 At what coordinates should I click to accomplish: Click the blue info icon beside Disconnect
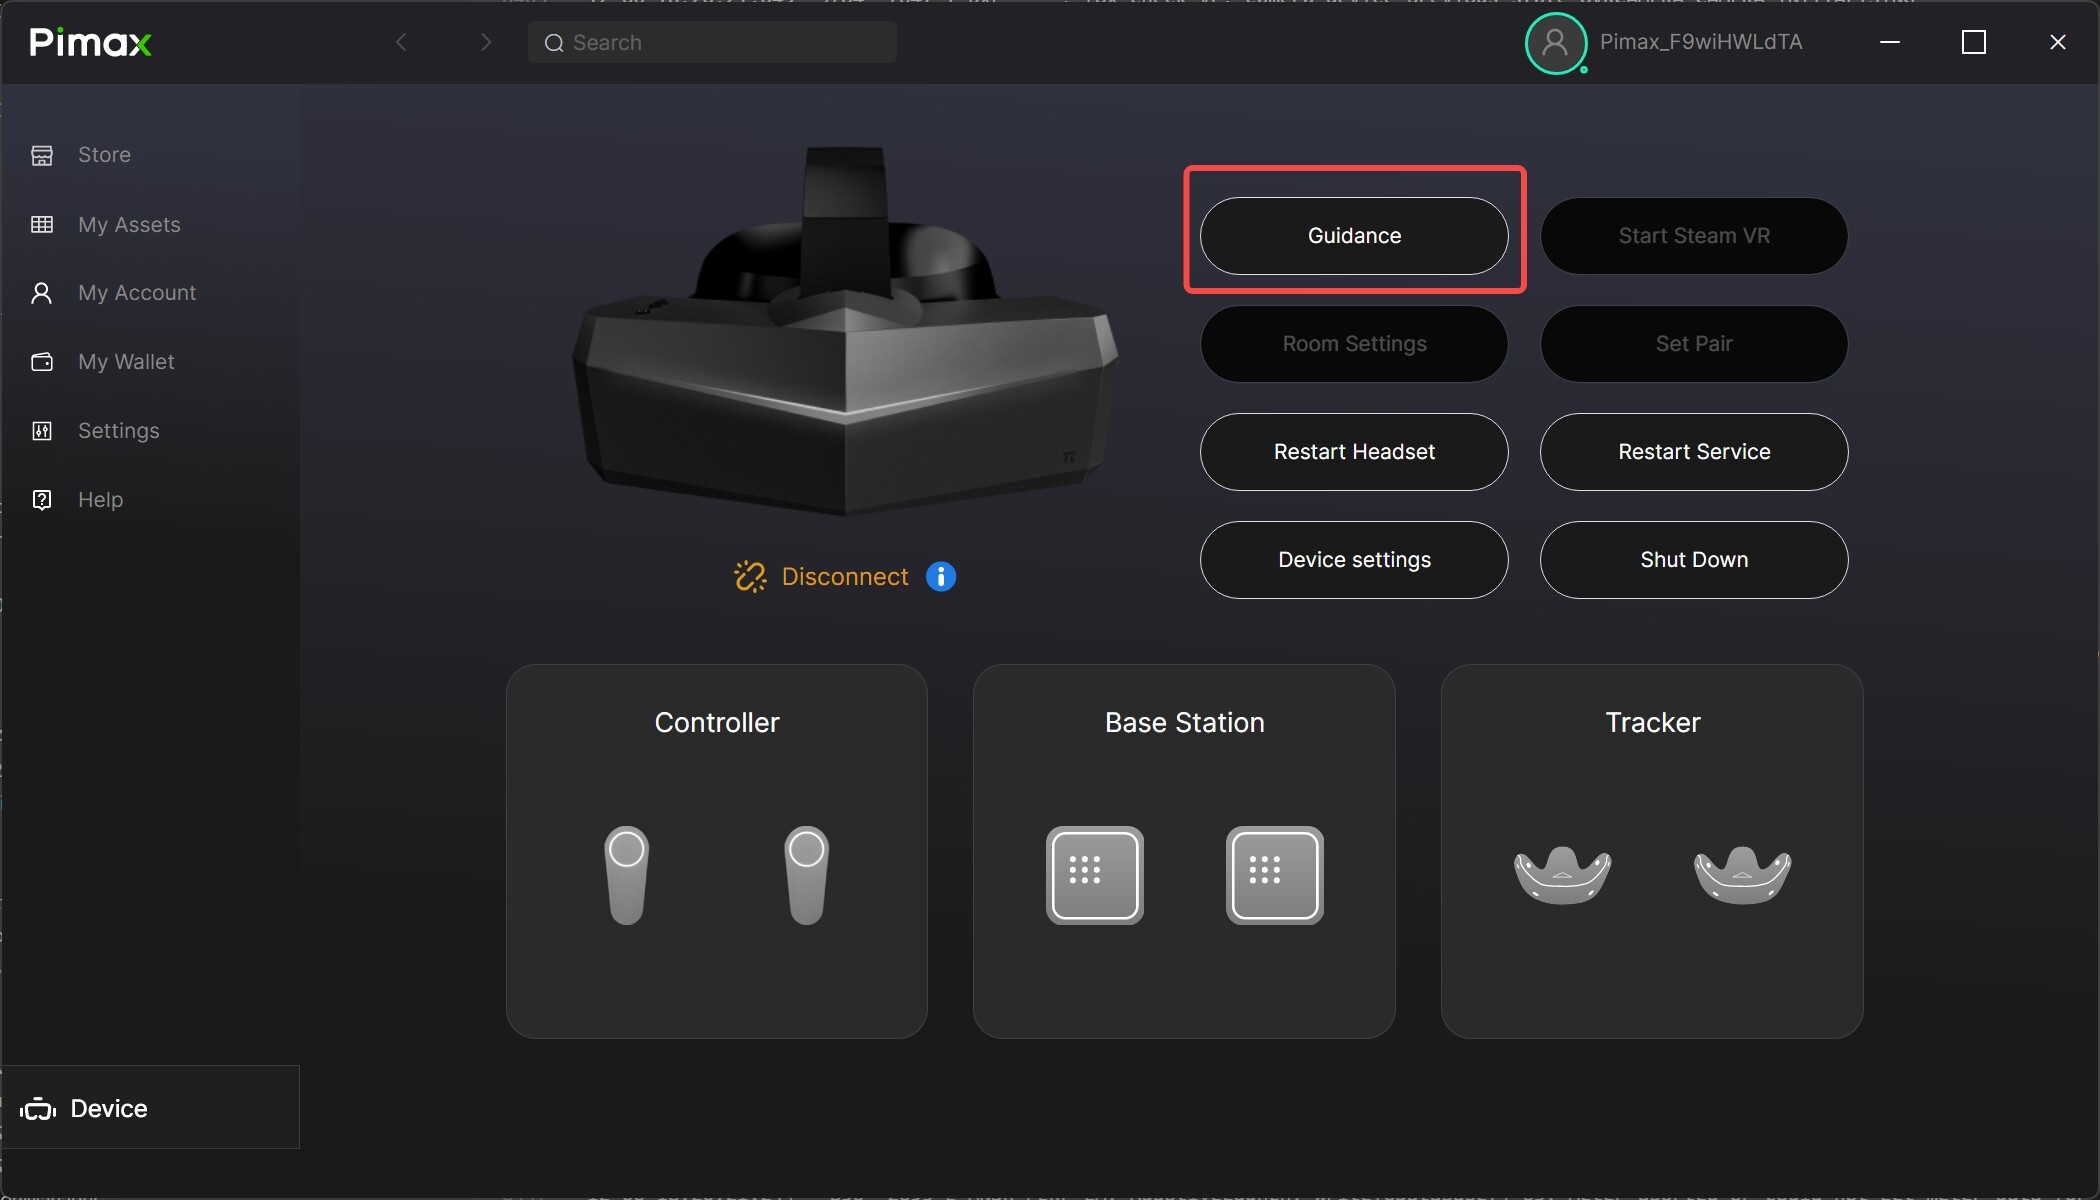940,577
